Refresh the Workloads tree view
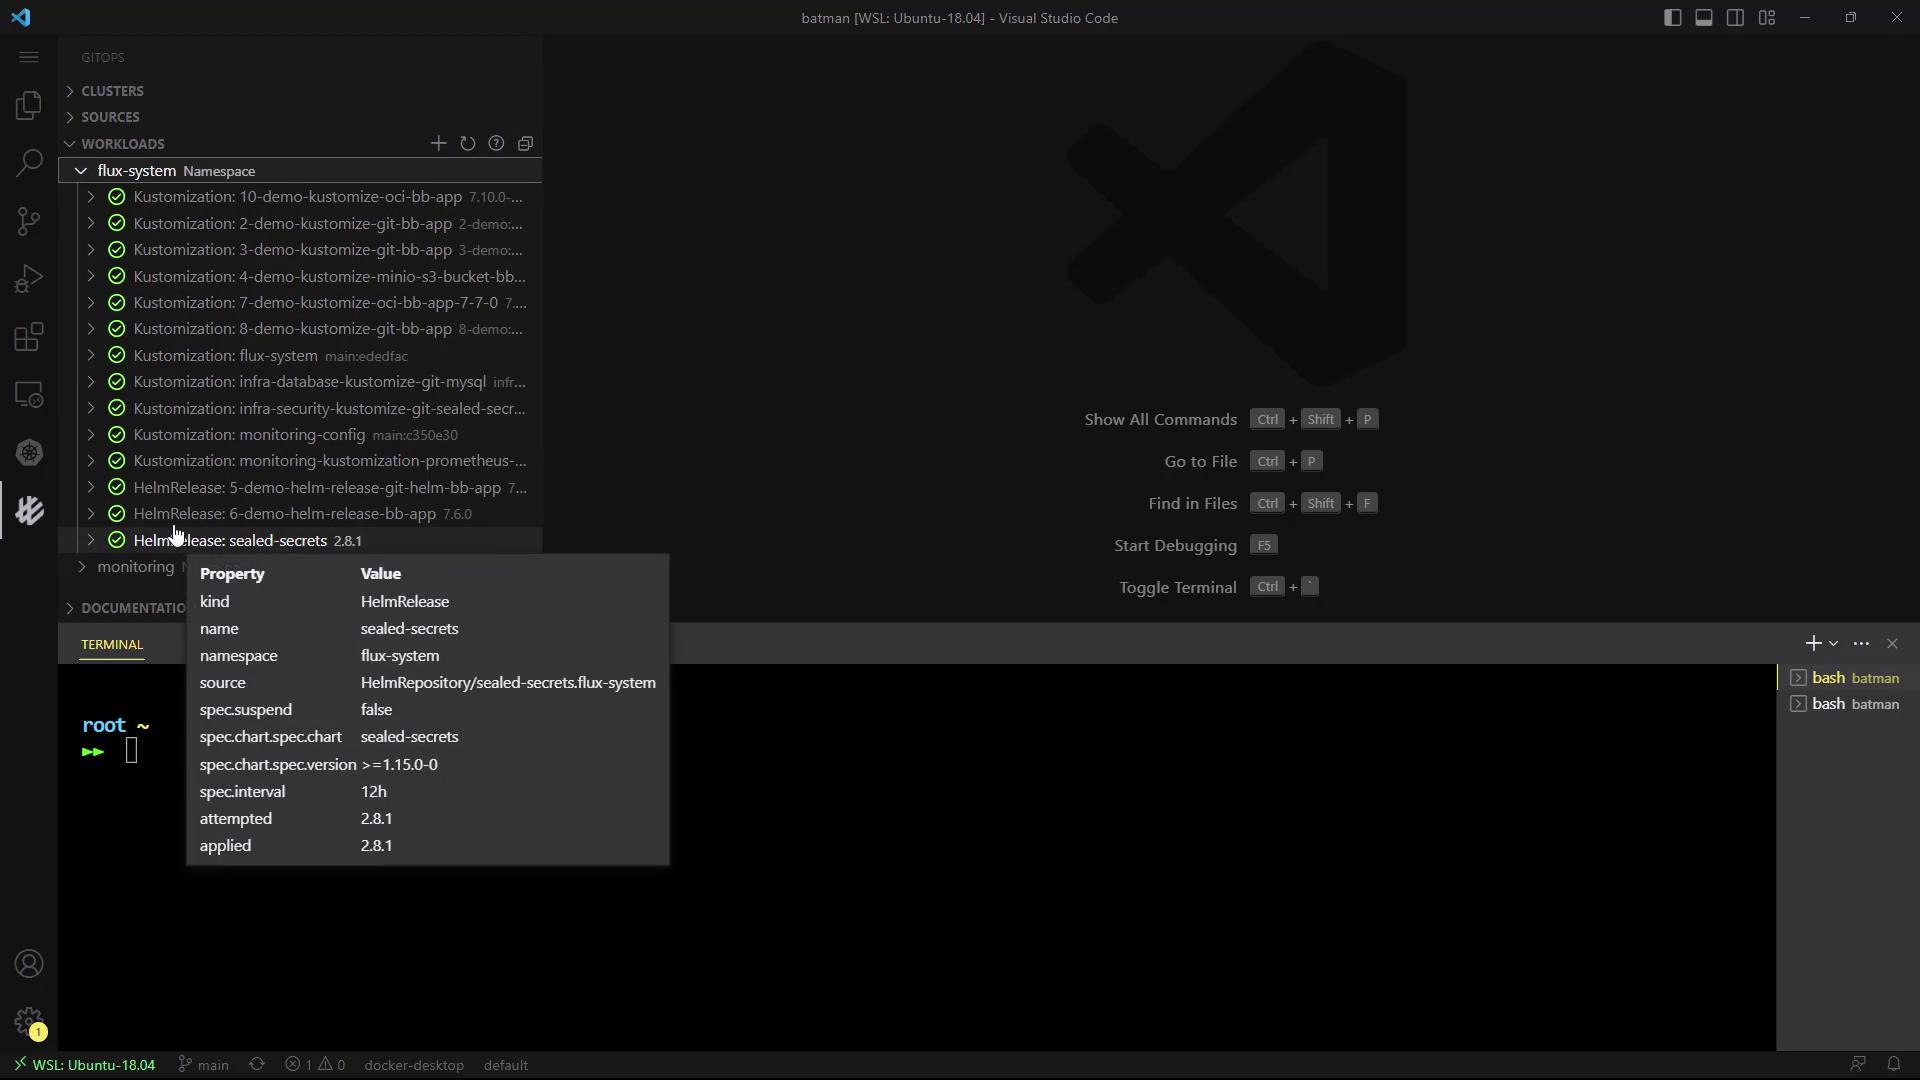 pyautogui.click(x=467, y=144)
